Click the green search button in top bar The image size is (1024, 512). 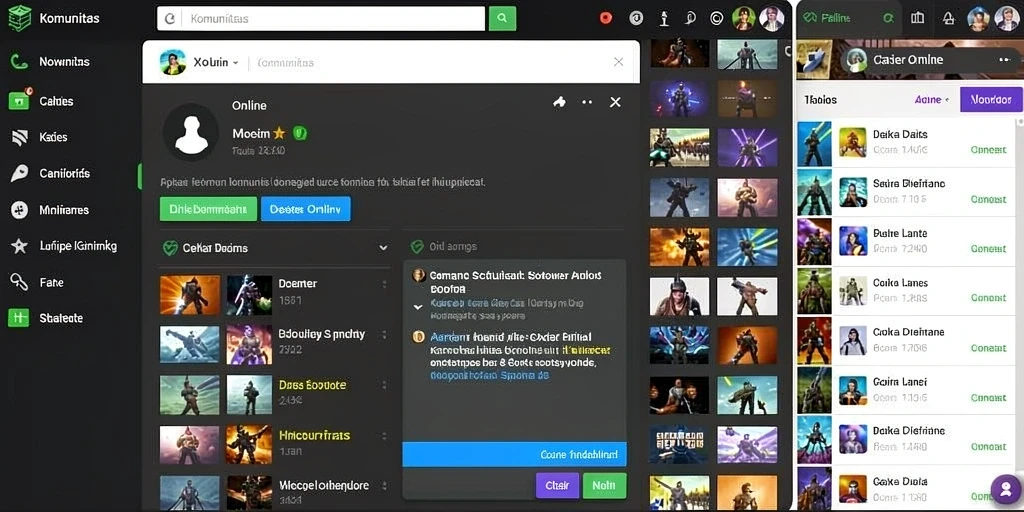click(x=502, y=18)
